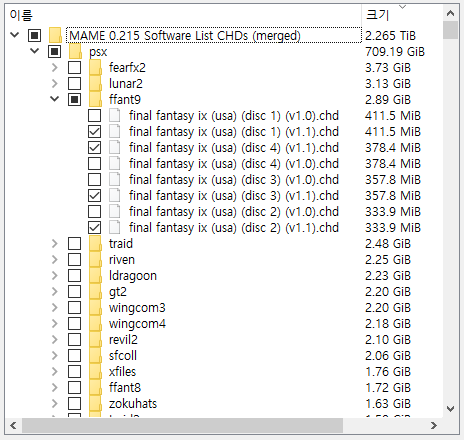Click the psx folder icon

click(x=75, y=51)
